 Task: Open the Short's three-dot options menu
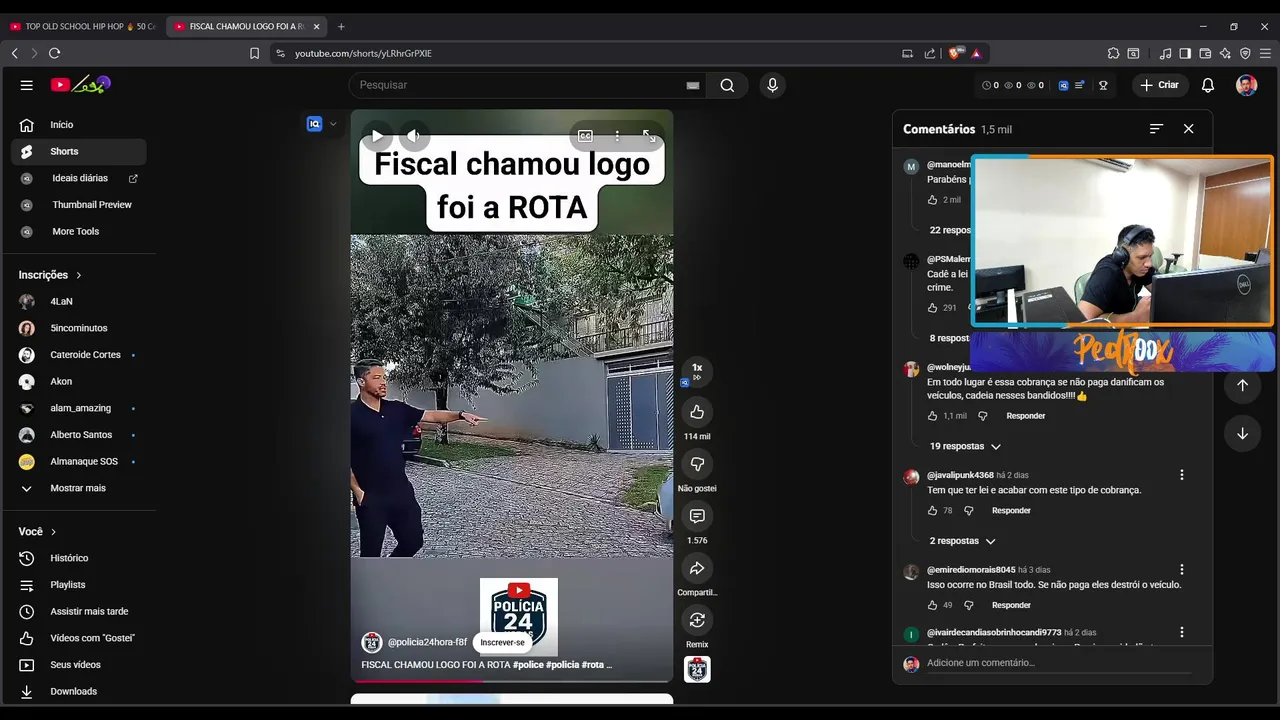click(x=617, y=136)
